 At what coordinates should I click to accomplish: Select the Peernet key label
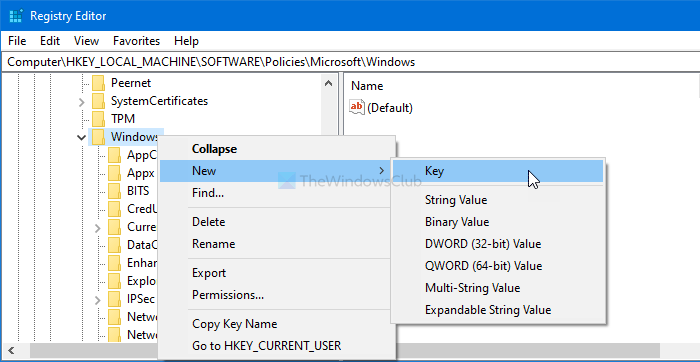(x=131, y=83)
